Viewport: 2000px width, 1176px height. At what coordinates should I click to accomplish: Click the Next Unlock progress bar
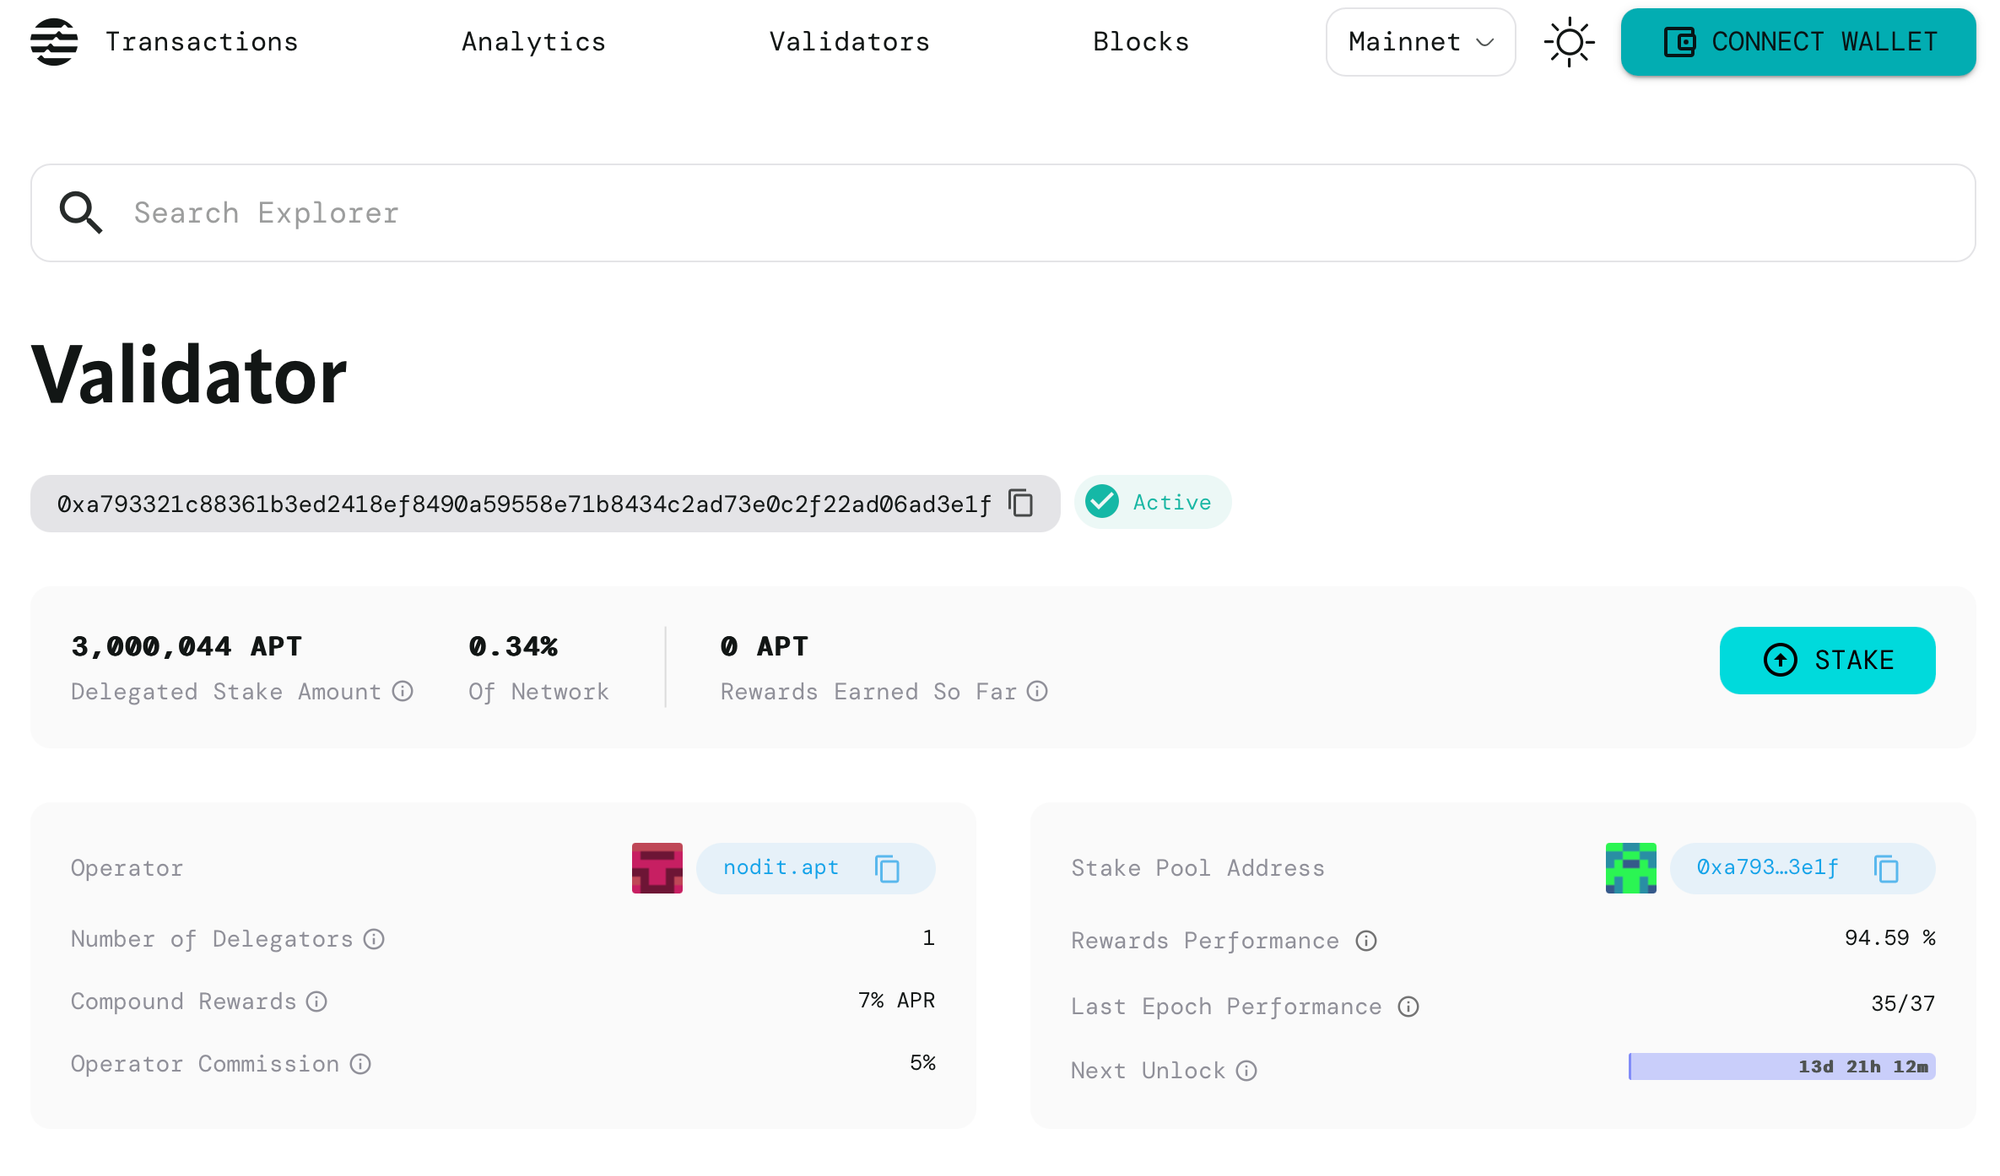[1781, 1067]
